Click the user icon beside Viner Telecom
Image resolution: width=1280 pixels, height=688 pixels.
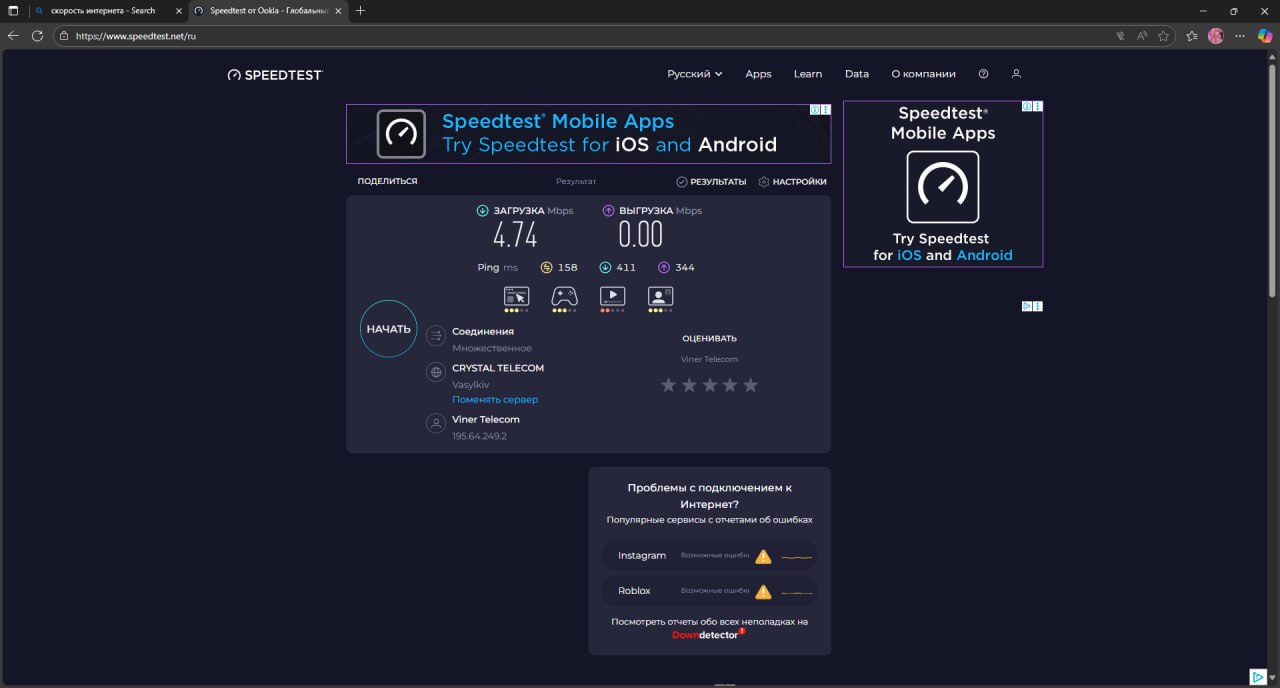pyautogui.click(x=436, y=424)
